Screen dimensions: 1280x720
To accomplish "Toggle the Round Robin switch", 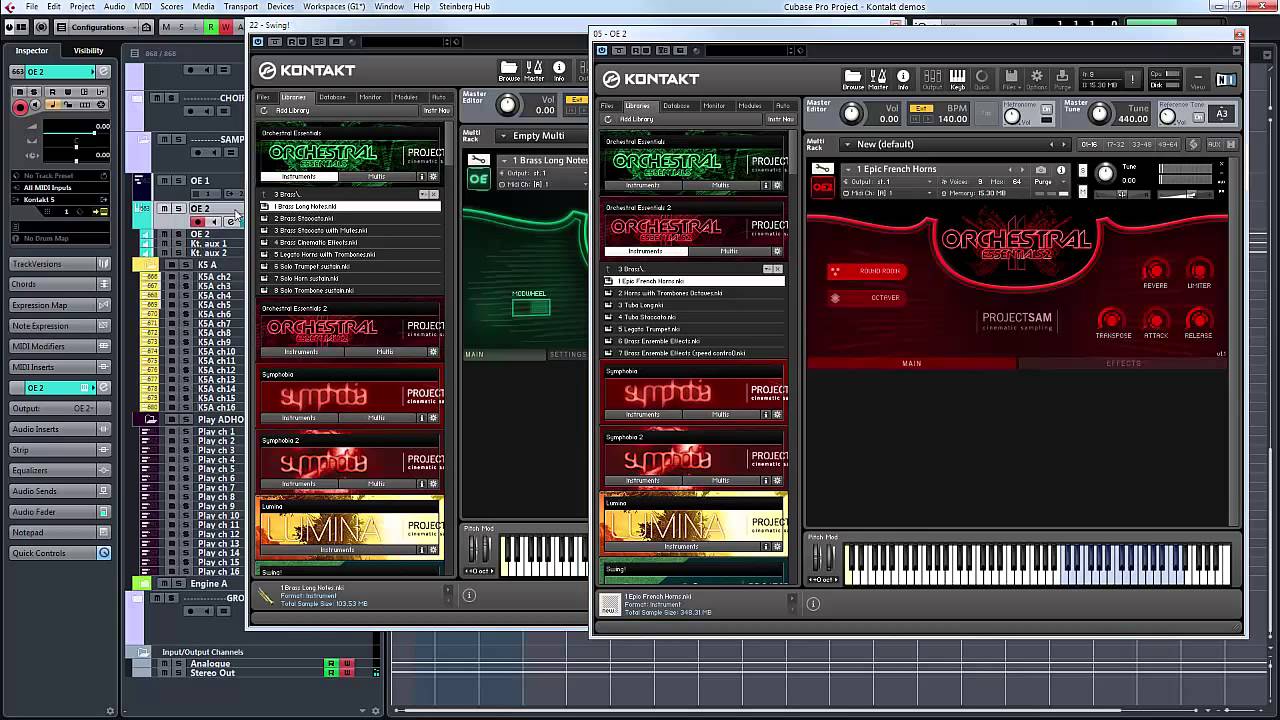I will pos(867,271).
